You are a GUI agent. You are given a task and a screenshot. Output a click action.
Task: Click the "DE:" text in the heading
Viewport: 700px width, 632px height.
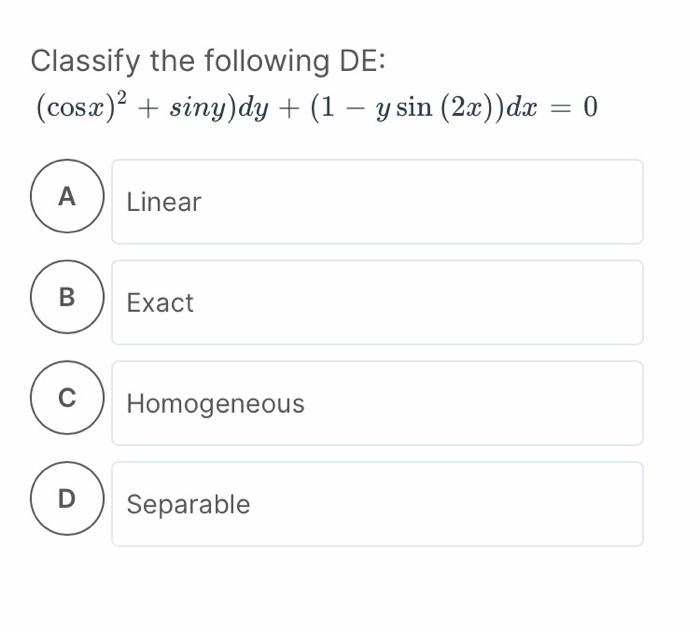(361, 62)
